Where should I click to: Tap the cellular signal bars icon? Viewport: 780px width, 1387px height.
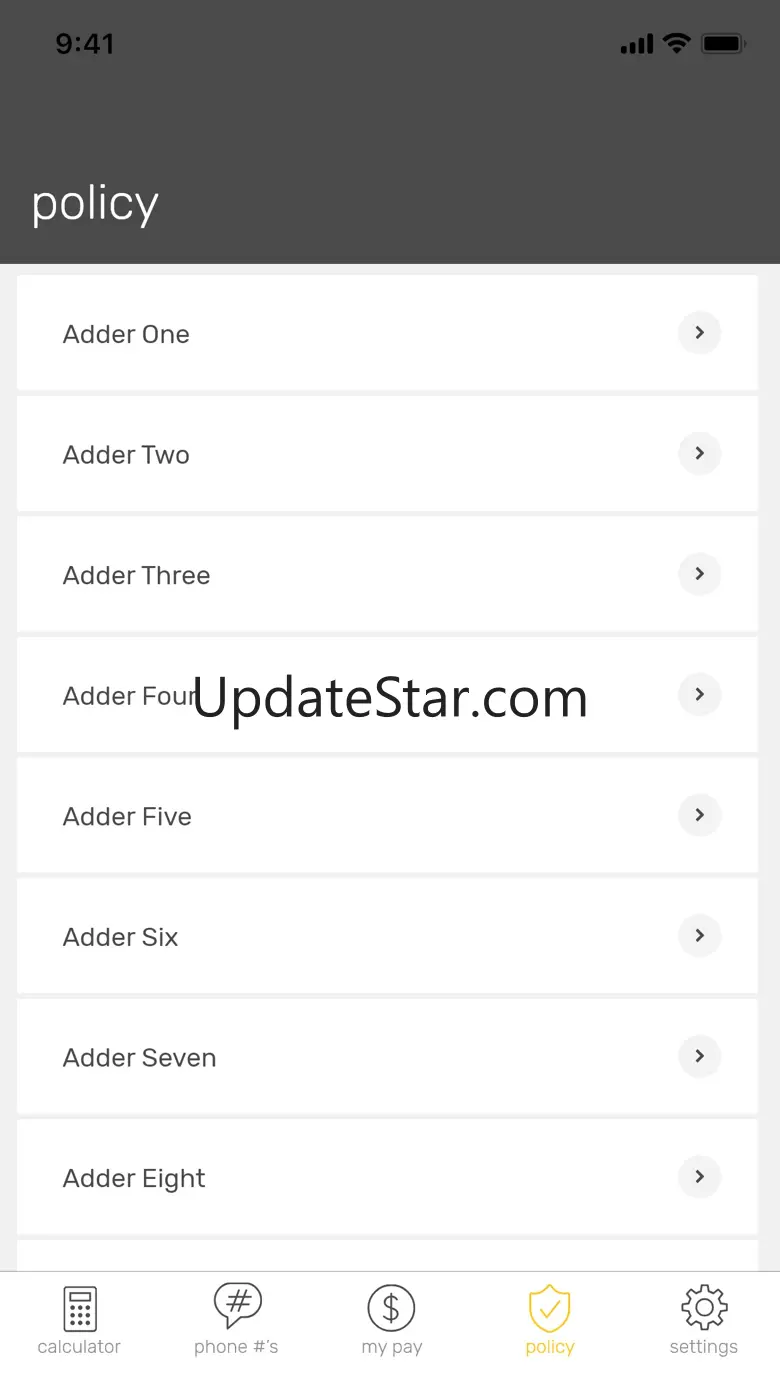pos(637,44)
